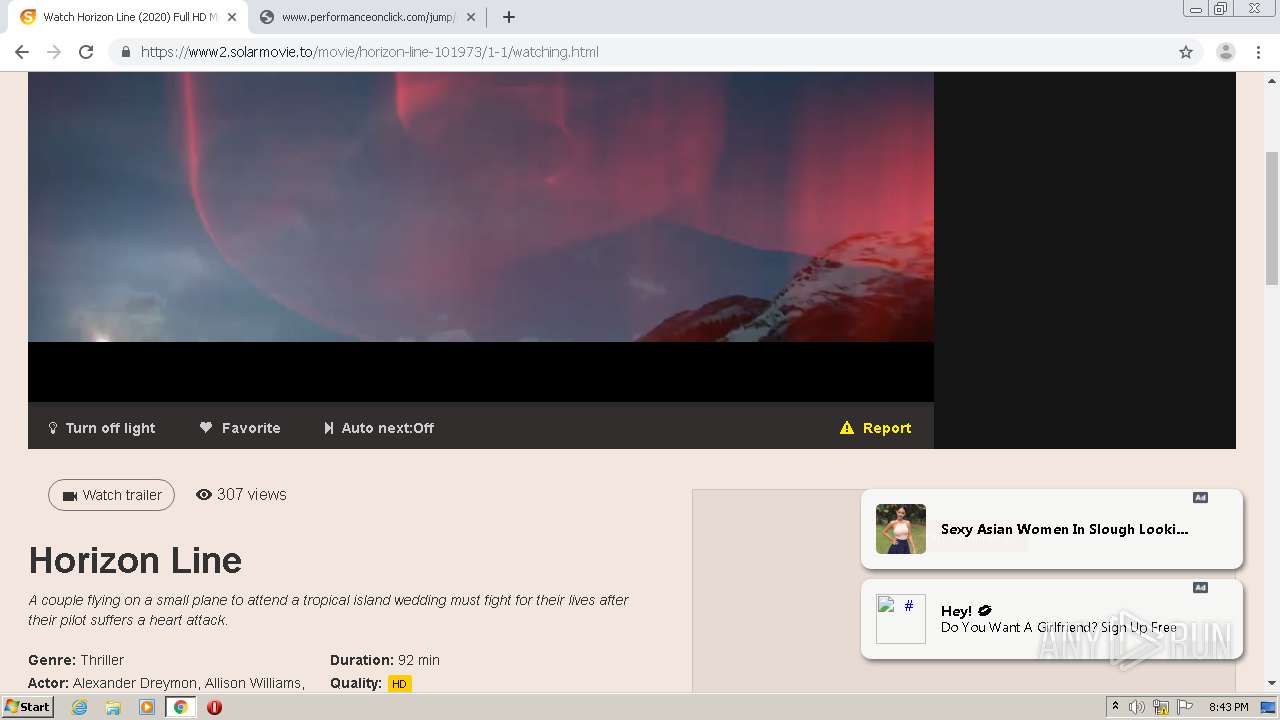The image size is (1280, 720).
Task: Switch to the performanceonclick.com tab
Action: click(368, 17)
